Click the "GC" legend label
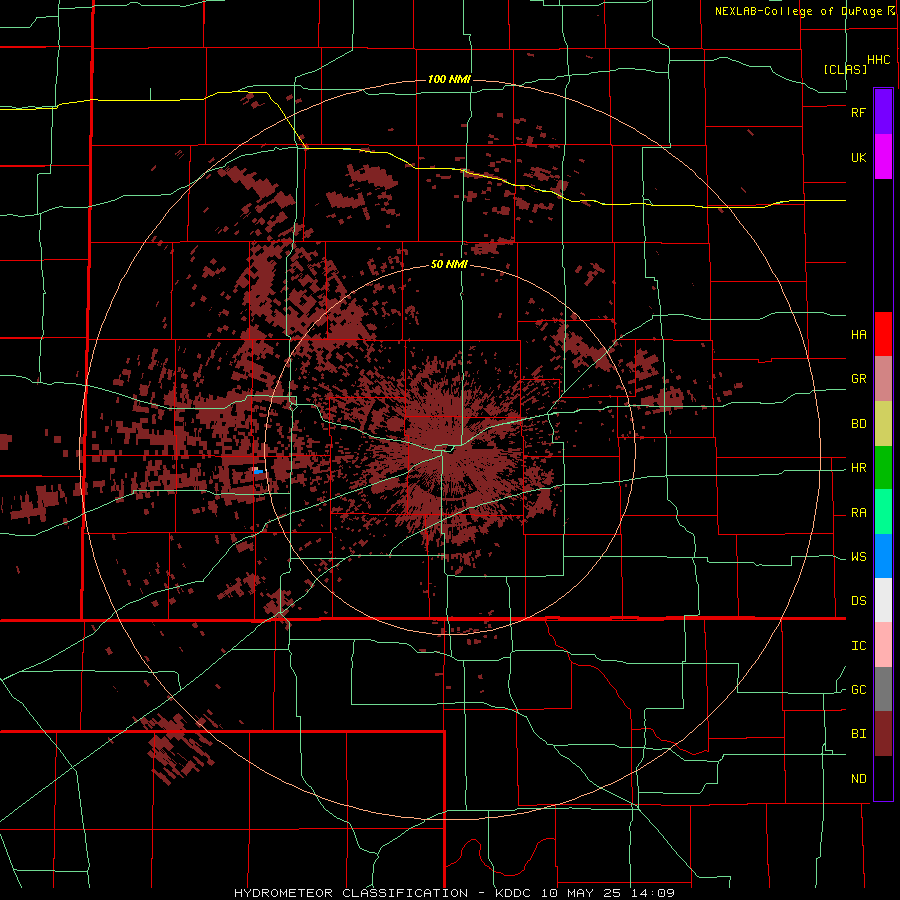The height and width of the screenshot is (900, 900). click(858, 690)
